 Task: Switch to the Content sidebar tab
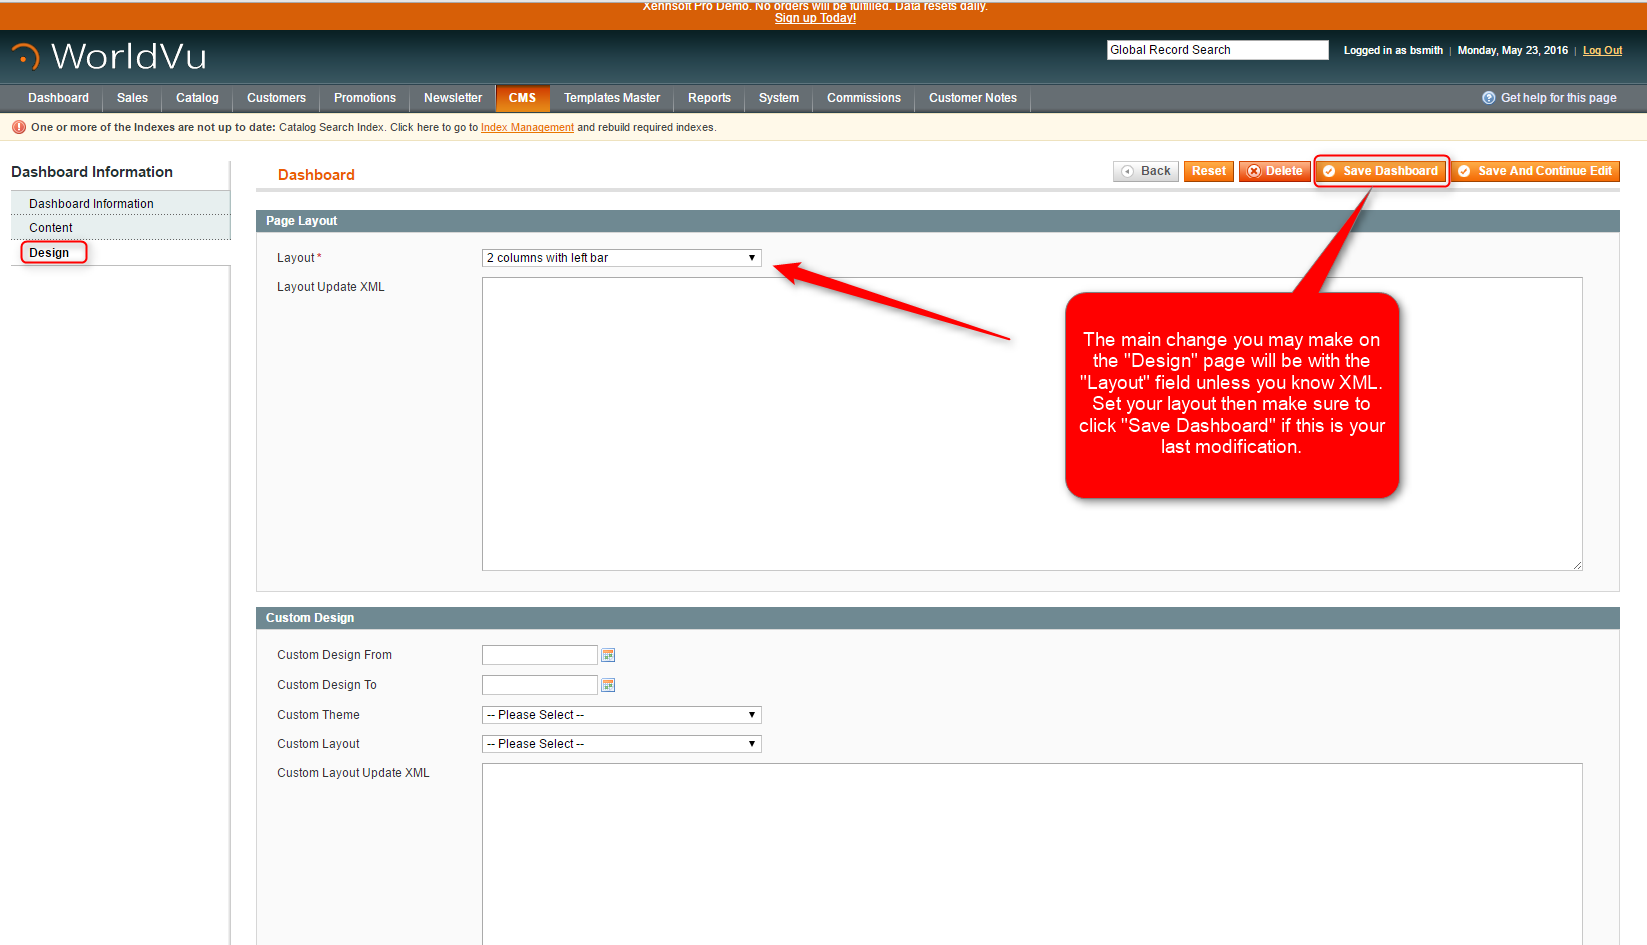[x=51, y=228]
